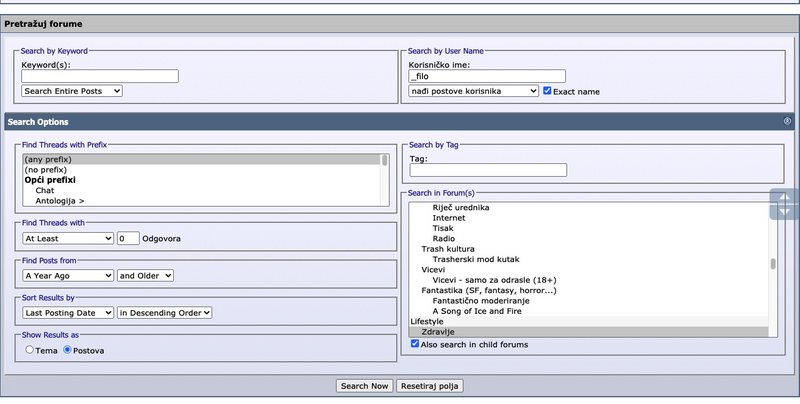Click the Search Options header bar
The image size is (800, 404).
(399, 121)
